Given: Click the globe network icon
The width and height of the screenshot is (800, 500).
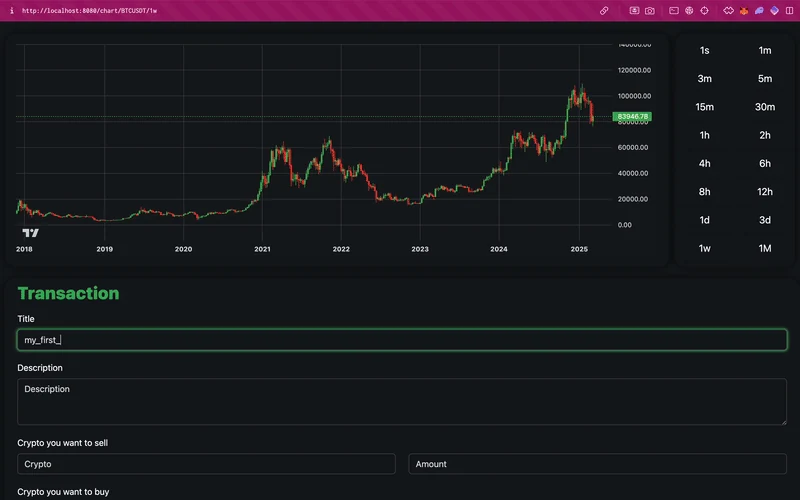Looking at the screenshot, I should point(689,11).
